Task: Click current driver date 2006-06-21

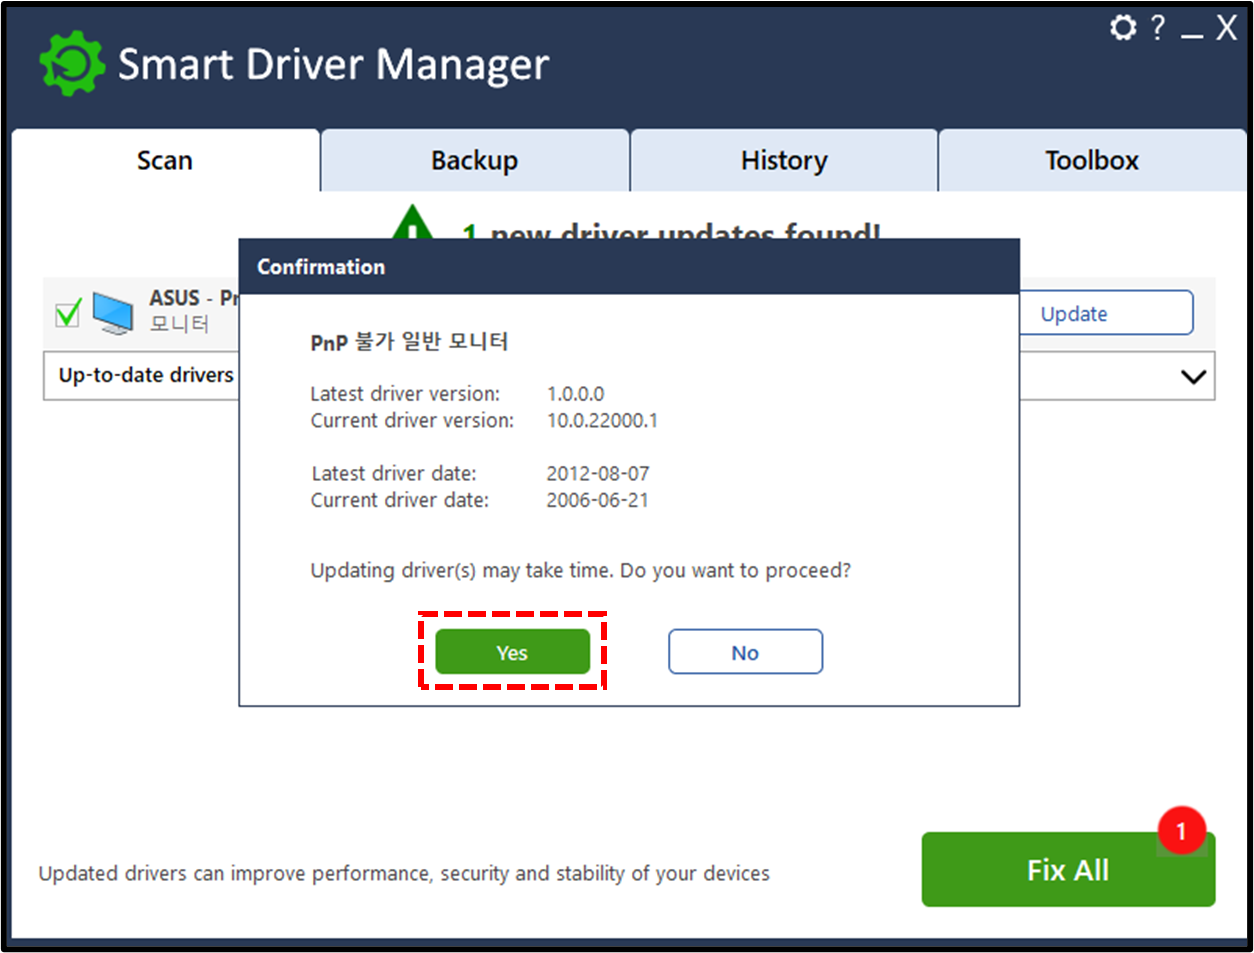Action: tap(597, 500)
